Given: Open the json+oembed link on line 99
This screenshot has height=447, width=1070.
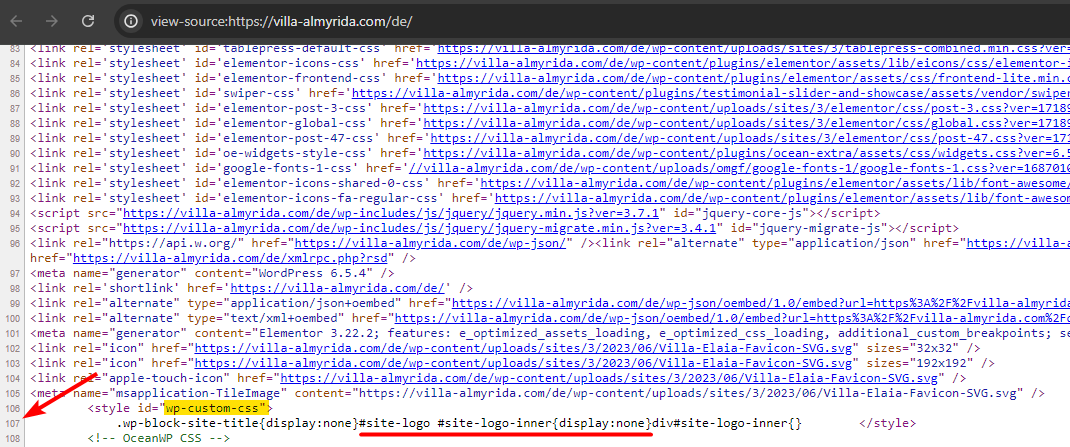Looking at the screenshot, I should 761,302.
